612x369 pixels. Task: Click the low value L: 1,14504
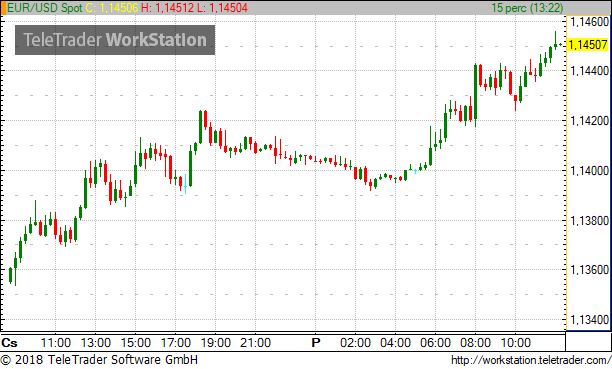click(x=222, y=8)
